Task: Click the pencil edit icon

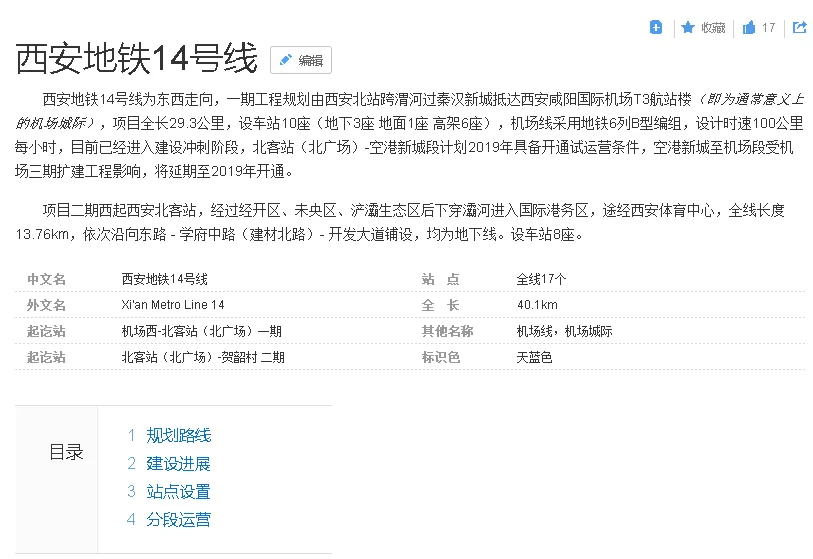Action: pyautogui.click(x=285, y=60)
